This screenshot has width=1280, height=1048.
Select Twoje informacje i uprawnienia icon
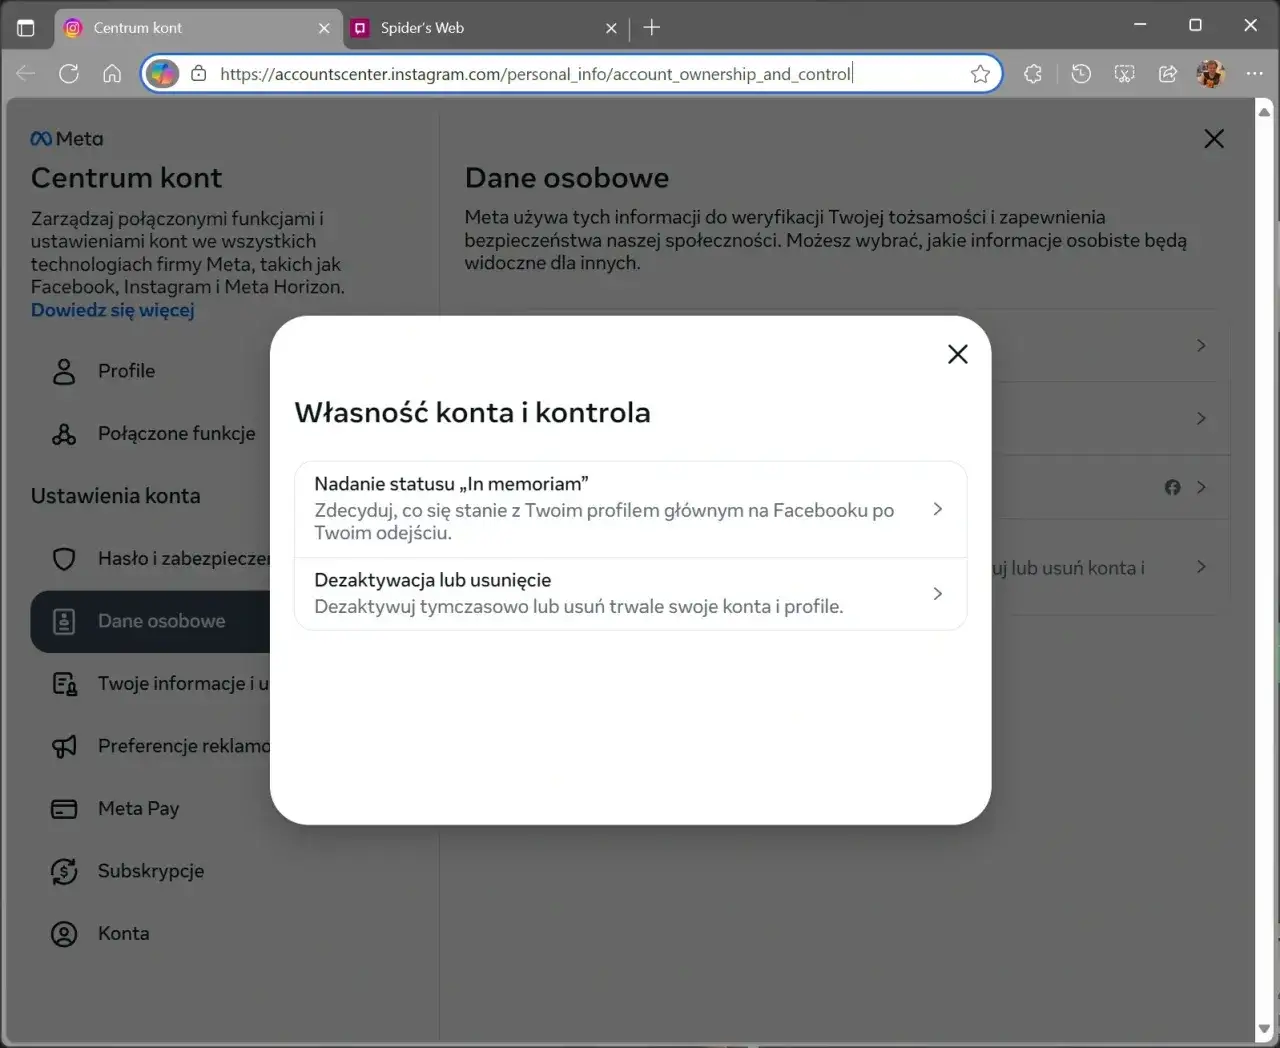(x=63, y=683)
